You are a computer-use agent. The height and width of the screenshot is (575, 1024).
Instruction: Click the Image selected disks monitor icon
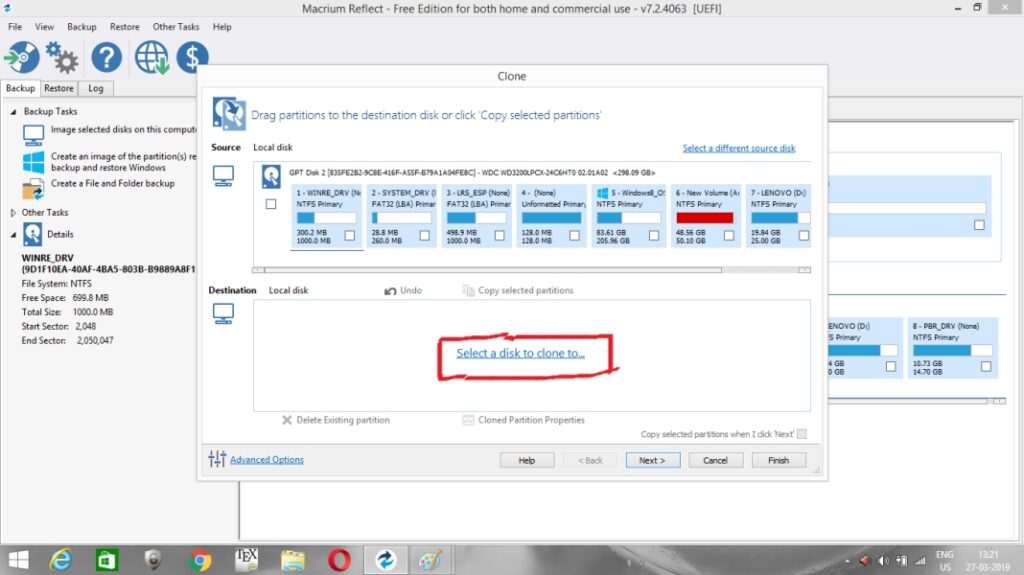(33, 135)
